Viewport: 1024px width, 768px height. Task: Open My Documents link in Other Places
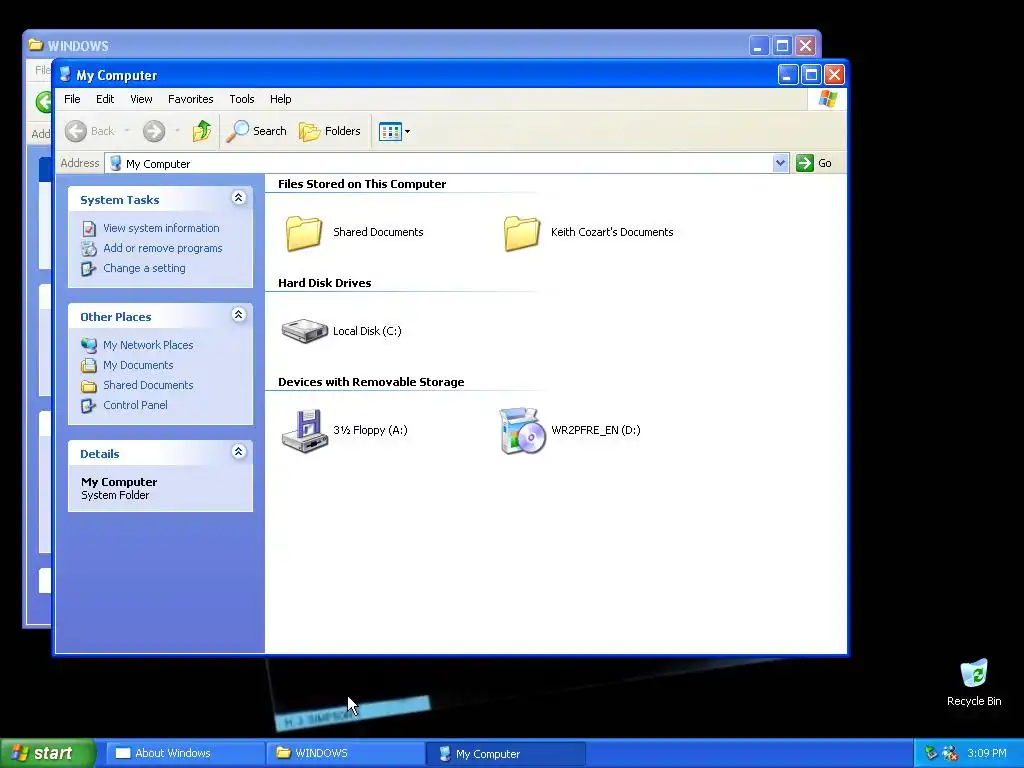(138, 365)
